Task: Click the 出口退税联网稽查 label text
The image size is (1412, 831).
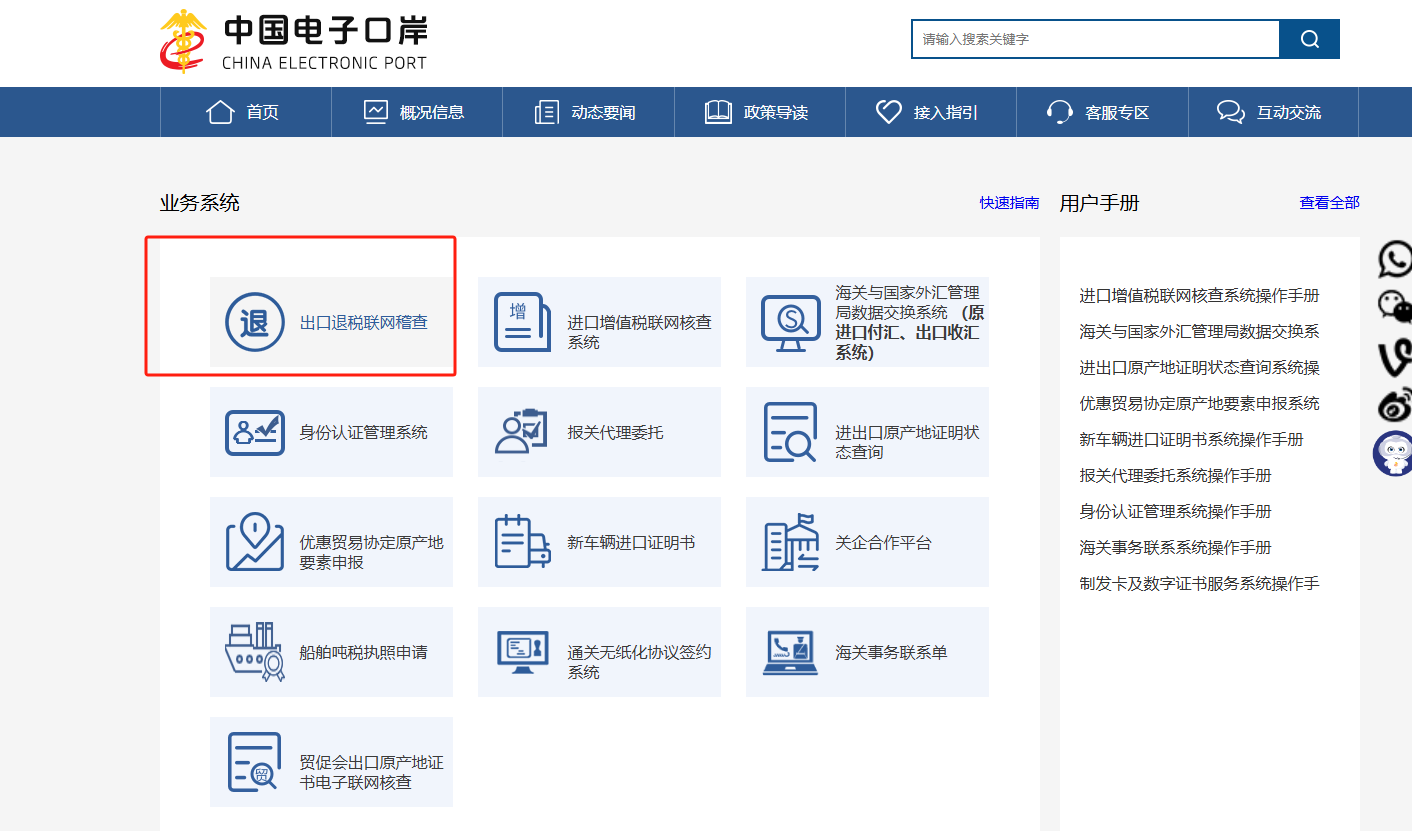Action: click(364, 322)
